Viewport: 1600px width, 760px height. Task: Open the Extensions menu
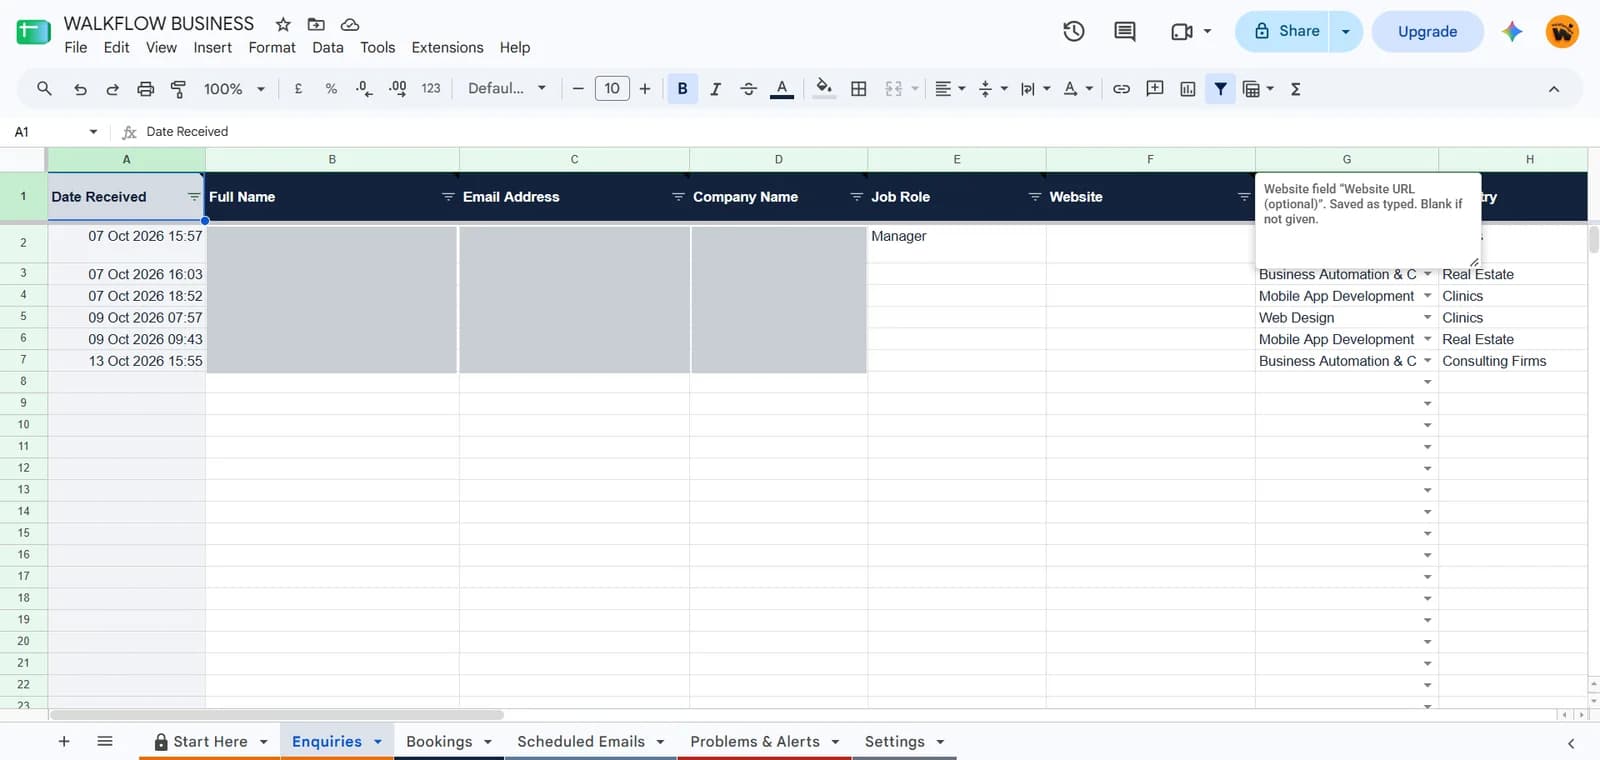click(x=447, y=47)
